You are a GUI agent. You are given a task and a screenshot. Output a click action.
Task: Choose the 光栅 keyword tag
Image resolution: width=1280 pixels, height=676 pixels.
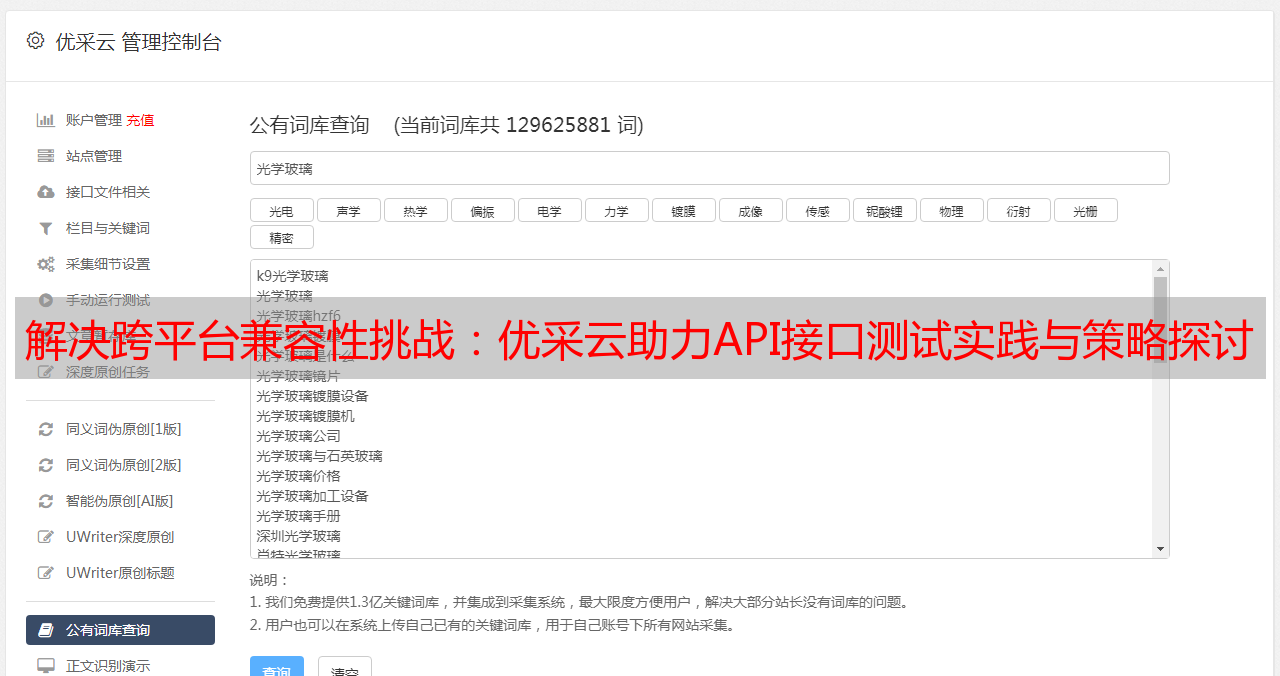[1086, 210]
